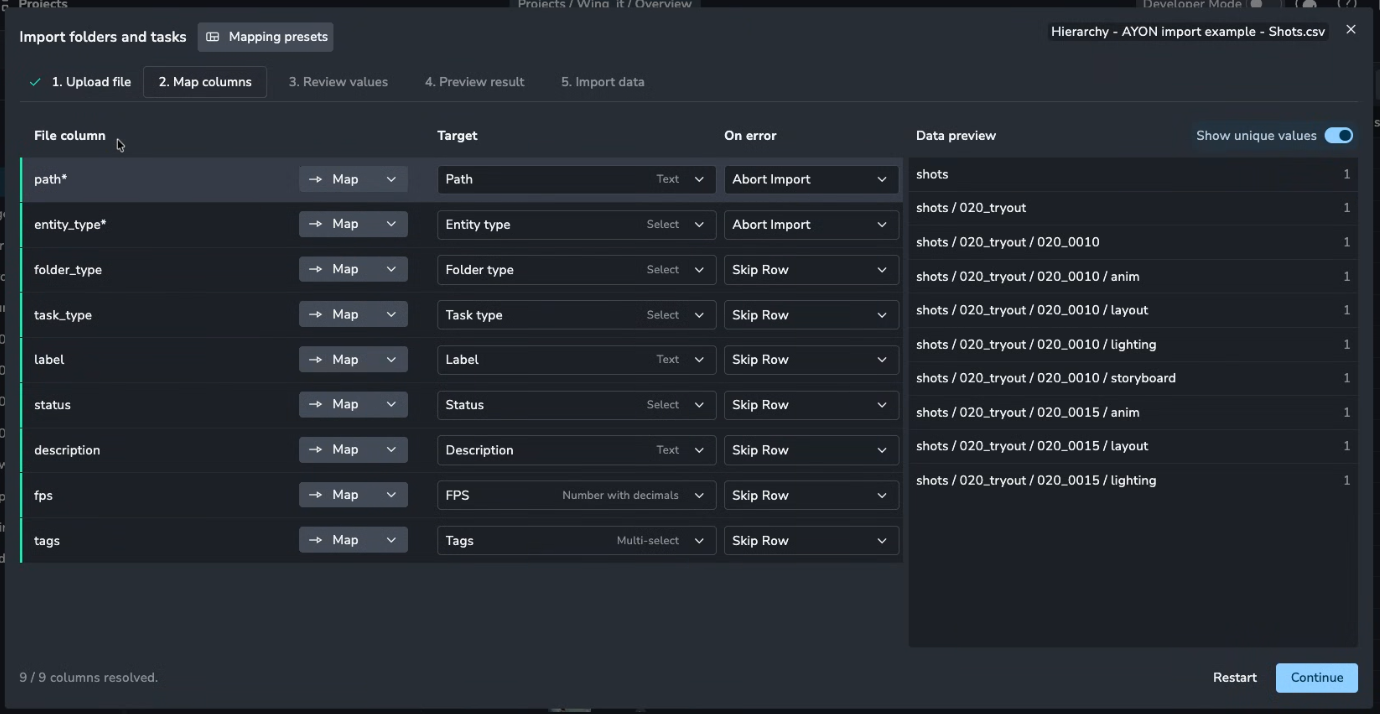Screen dimensions: 1380x714
Task: Change fps row Skip Row error option
Action: point(811,495)
